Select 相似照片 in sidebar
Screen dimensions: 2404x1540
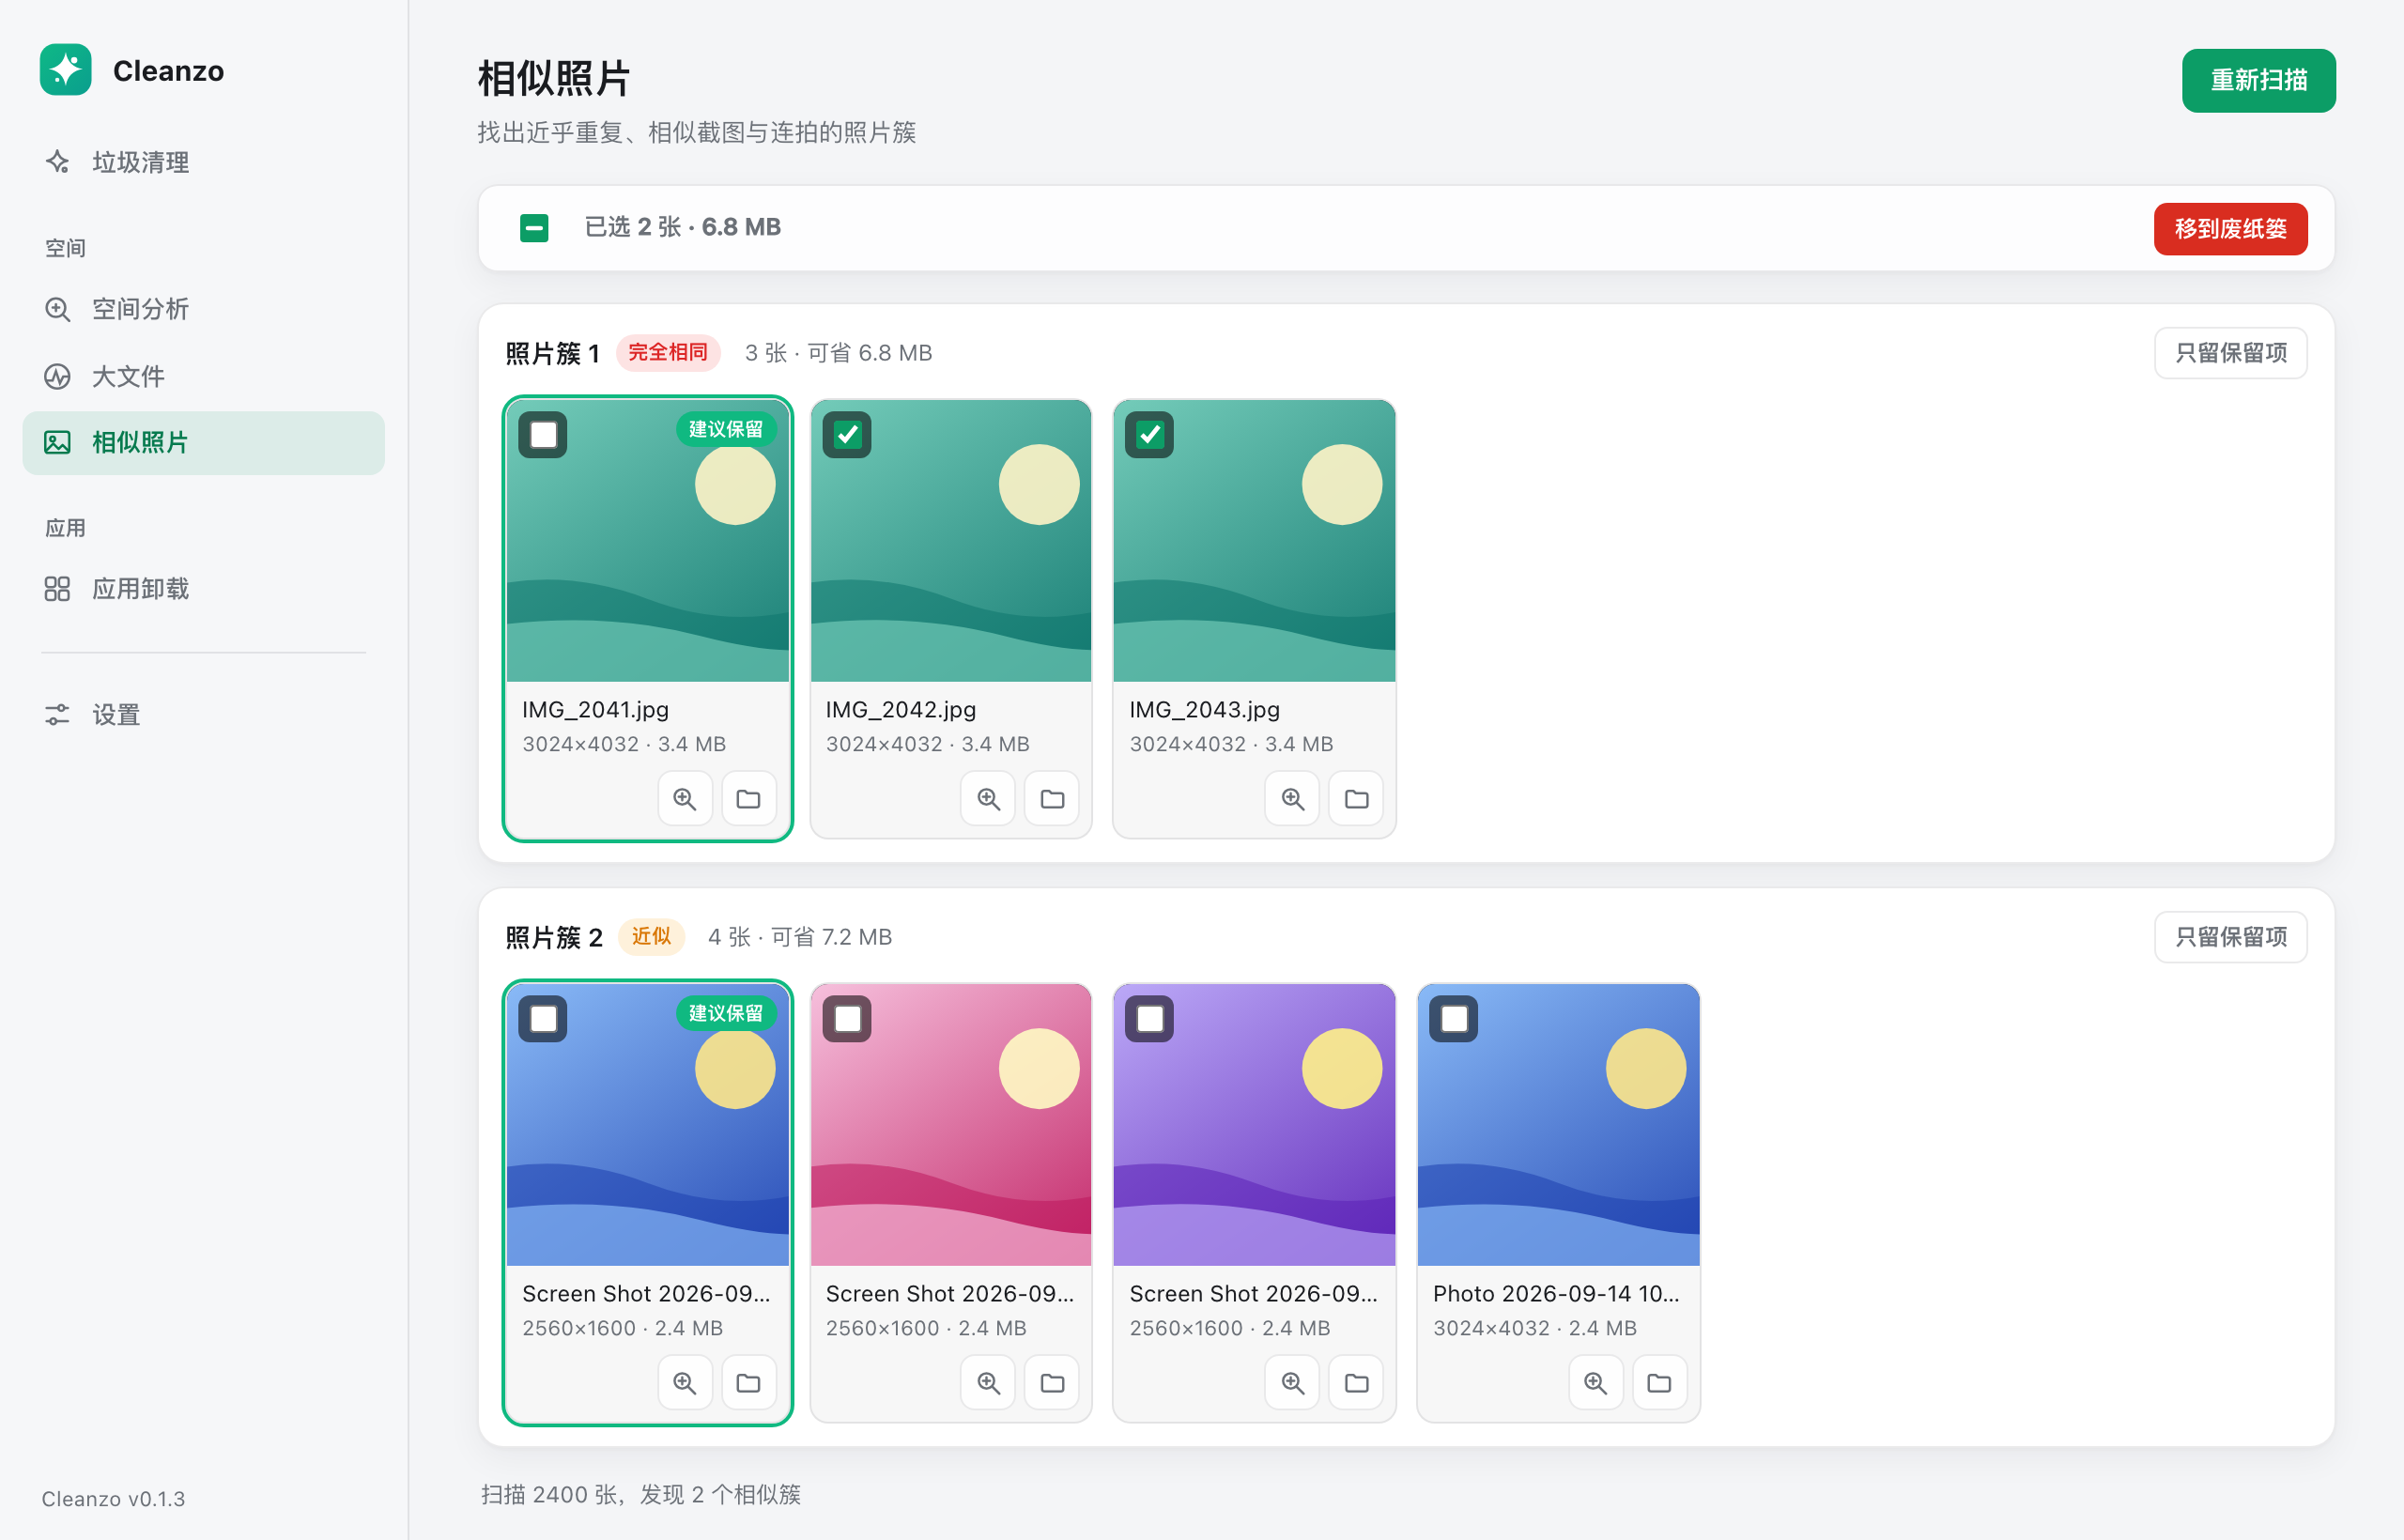(x=203, y=443)
